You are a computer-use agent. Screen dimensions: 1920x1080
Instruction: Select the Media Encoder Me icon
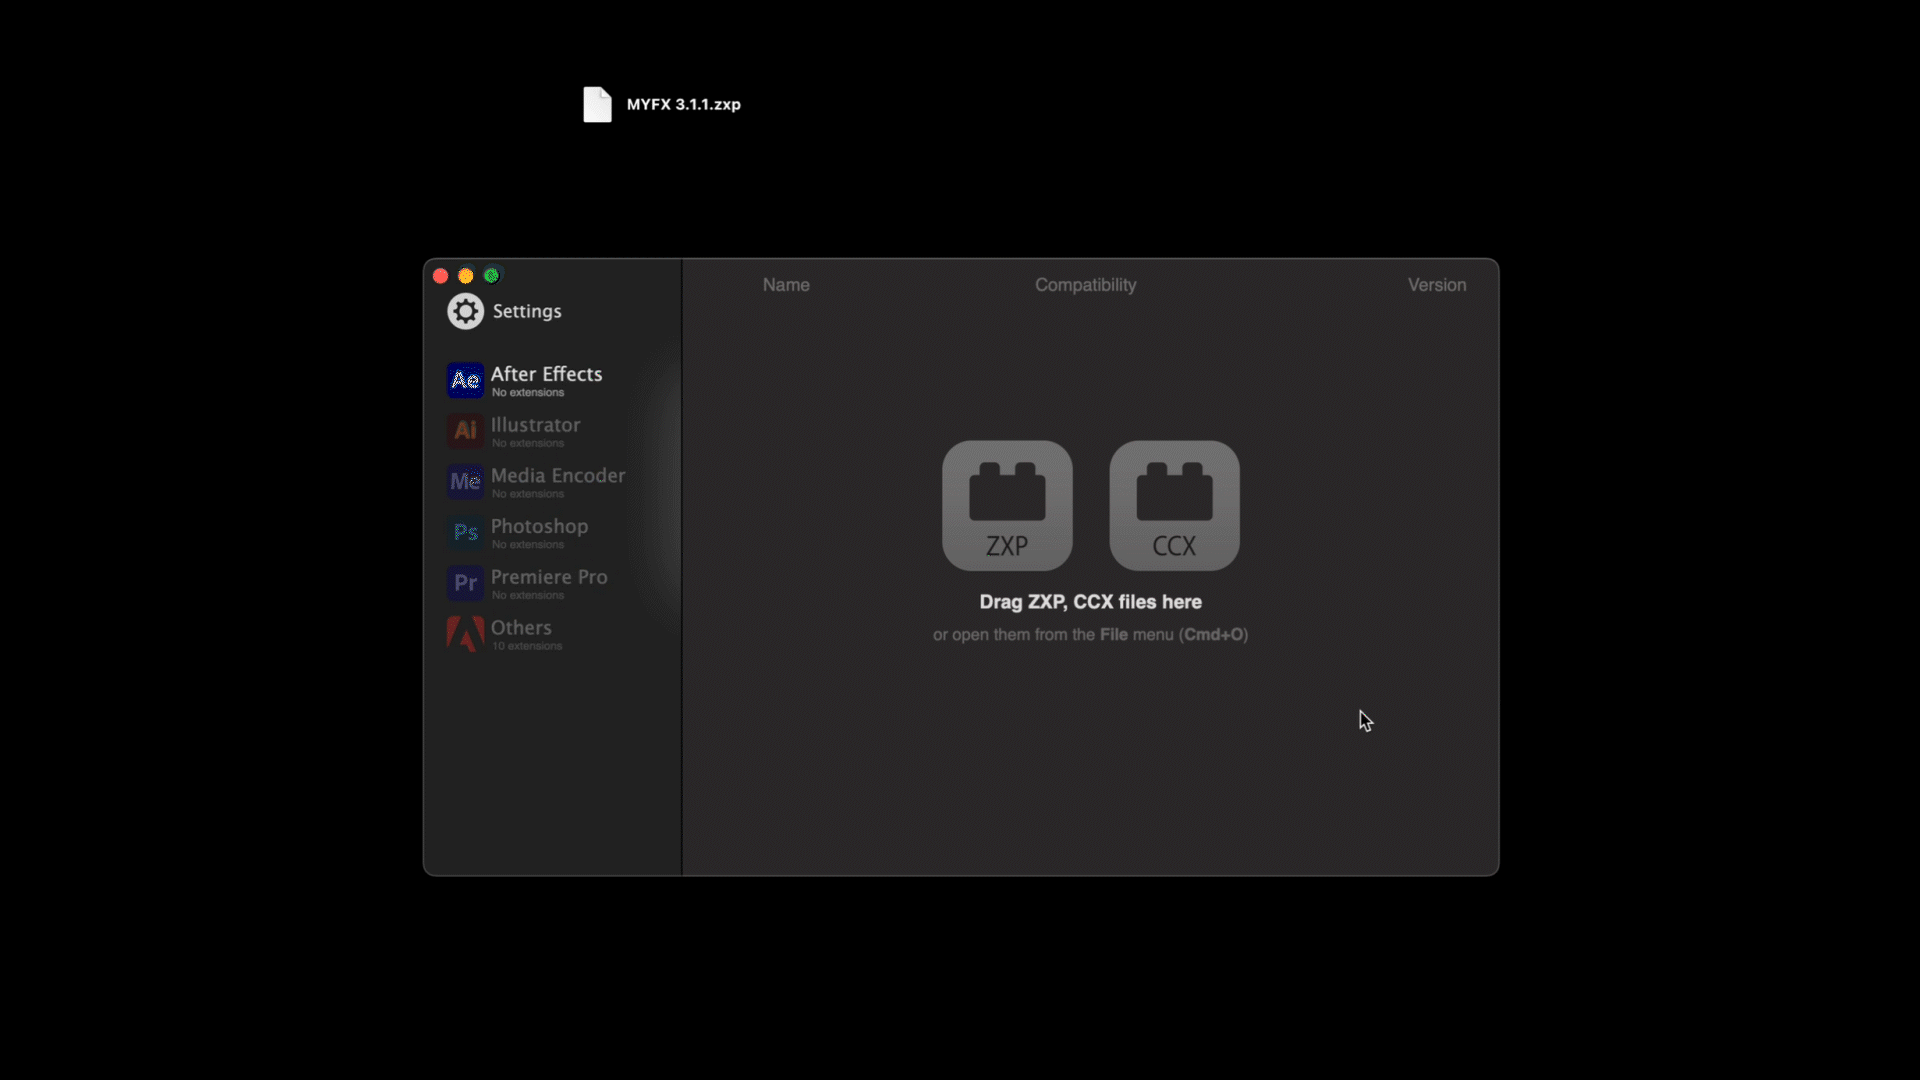[x=465, y=482]
